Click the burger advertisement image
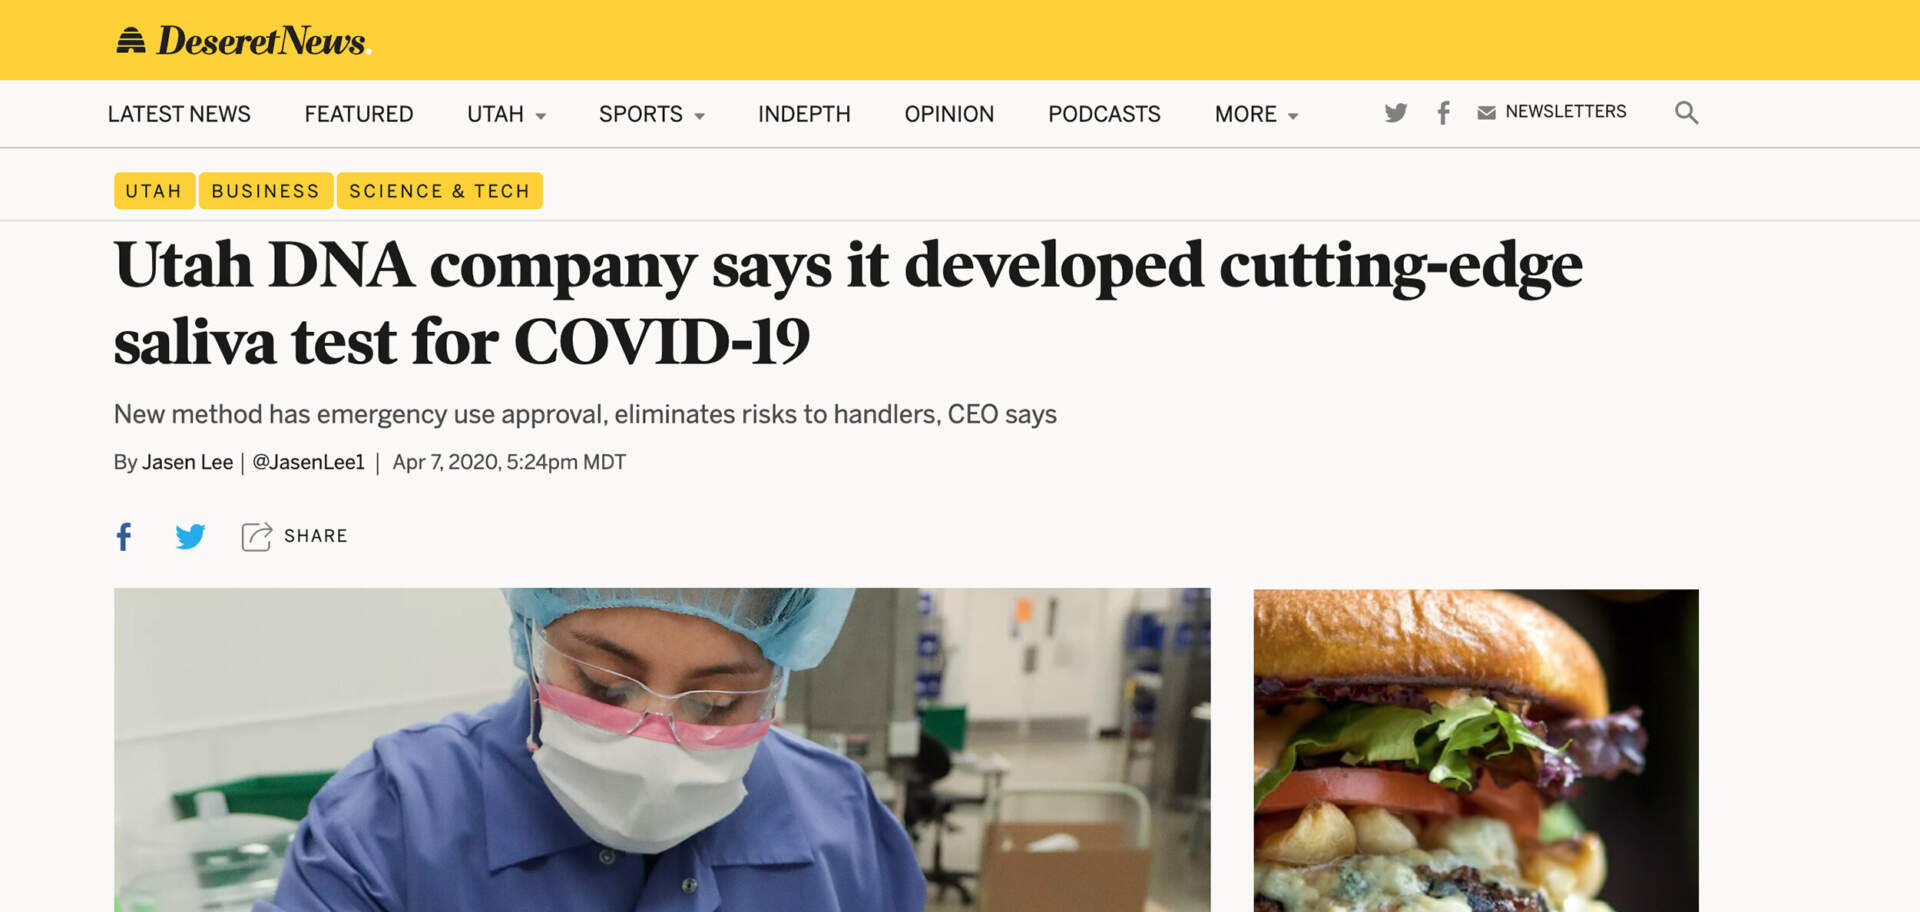The width and height of the screenshot is (1920, 912). click(1476, 750)
